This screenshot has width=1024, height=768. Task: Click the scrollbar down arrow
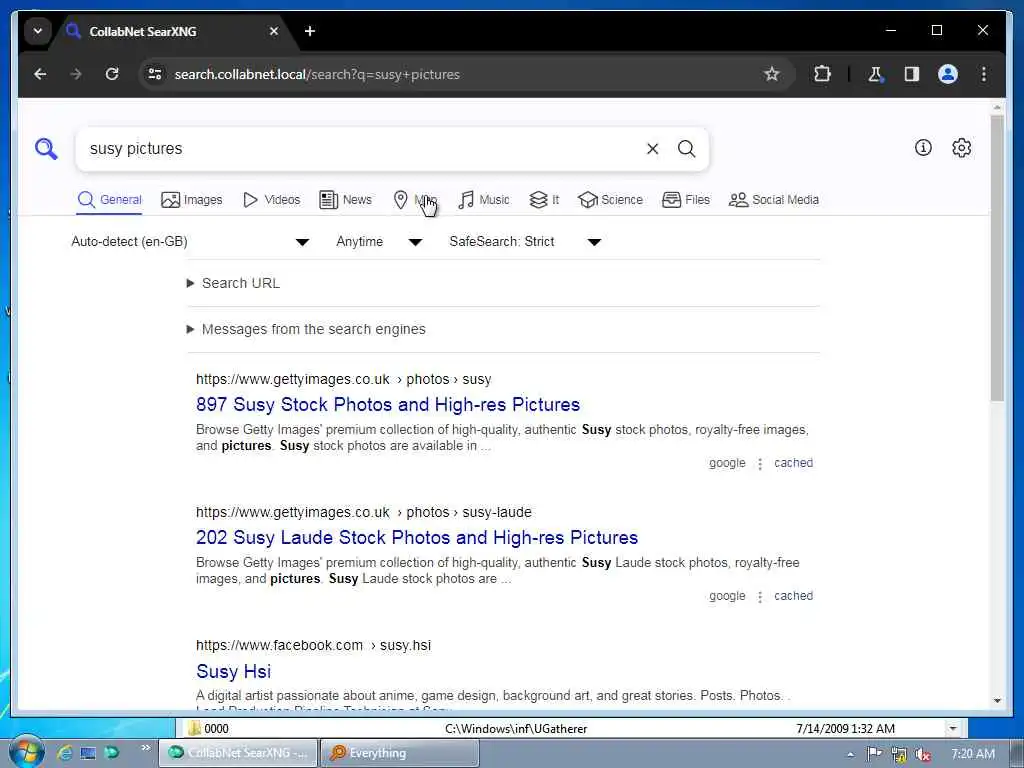[x=997, y=701]
